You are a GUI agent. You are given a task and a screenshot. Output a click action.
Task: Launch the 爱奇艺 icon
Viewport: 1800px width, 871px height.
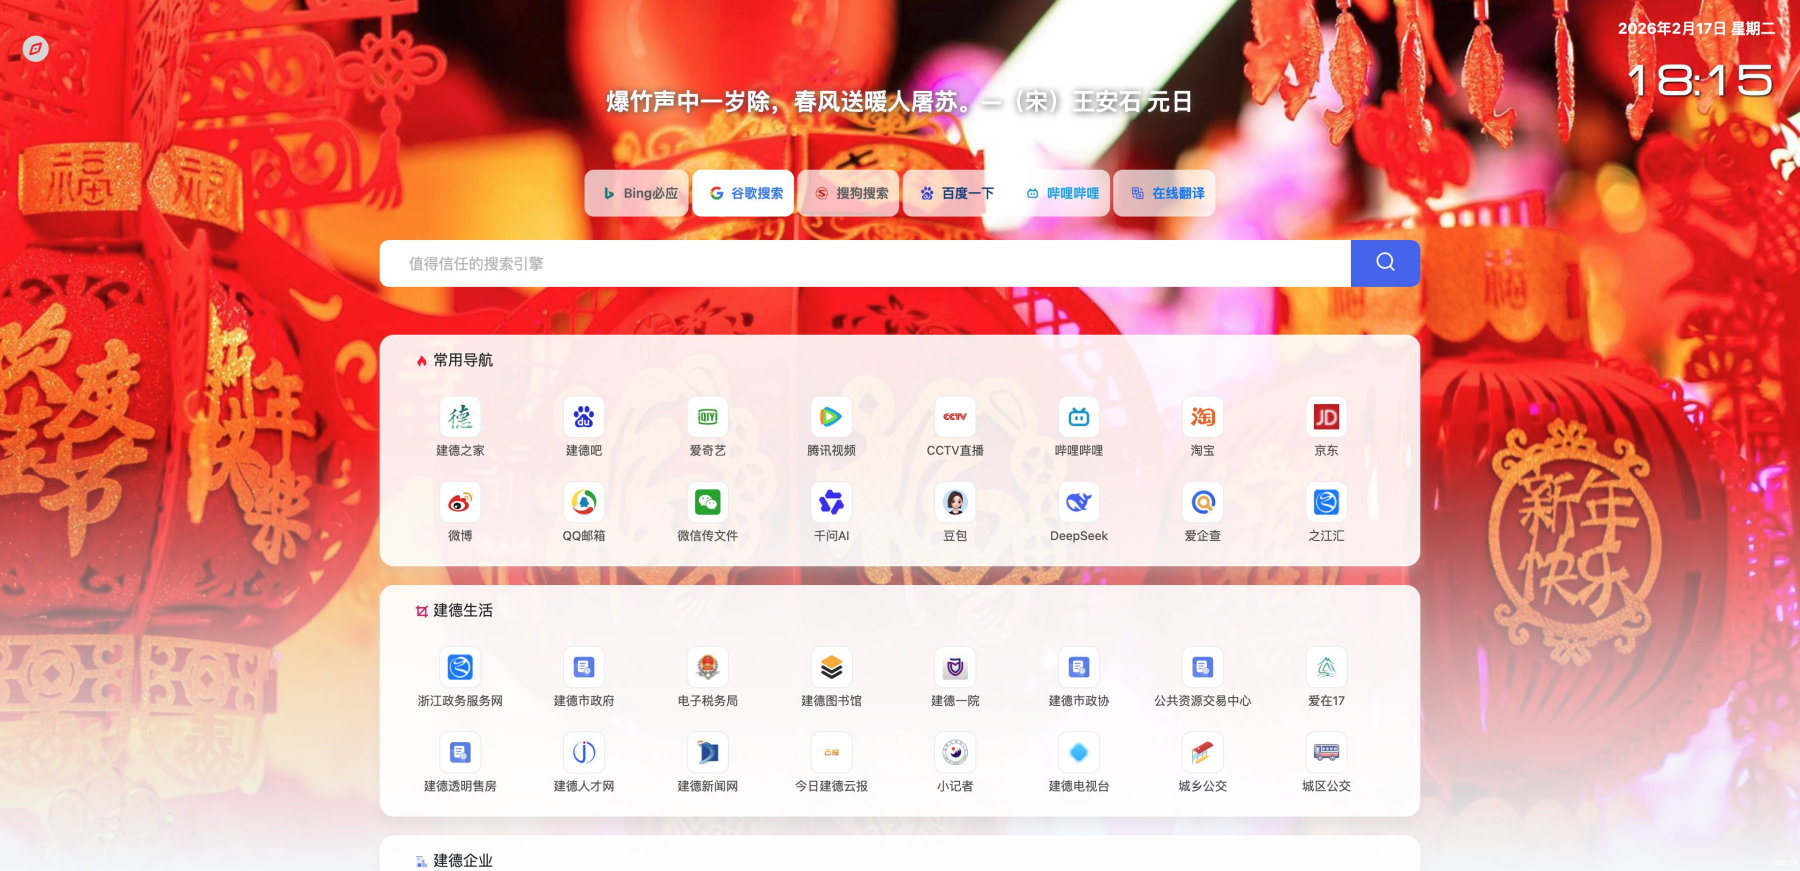[x=708, y=417]
